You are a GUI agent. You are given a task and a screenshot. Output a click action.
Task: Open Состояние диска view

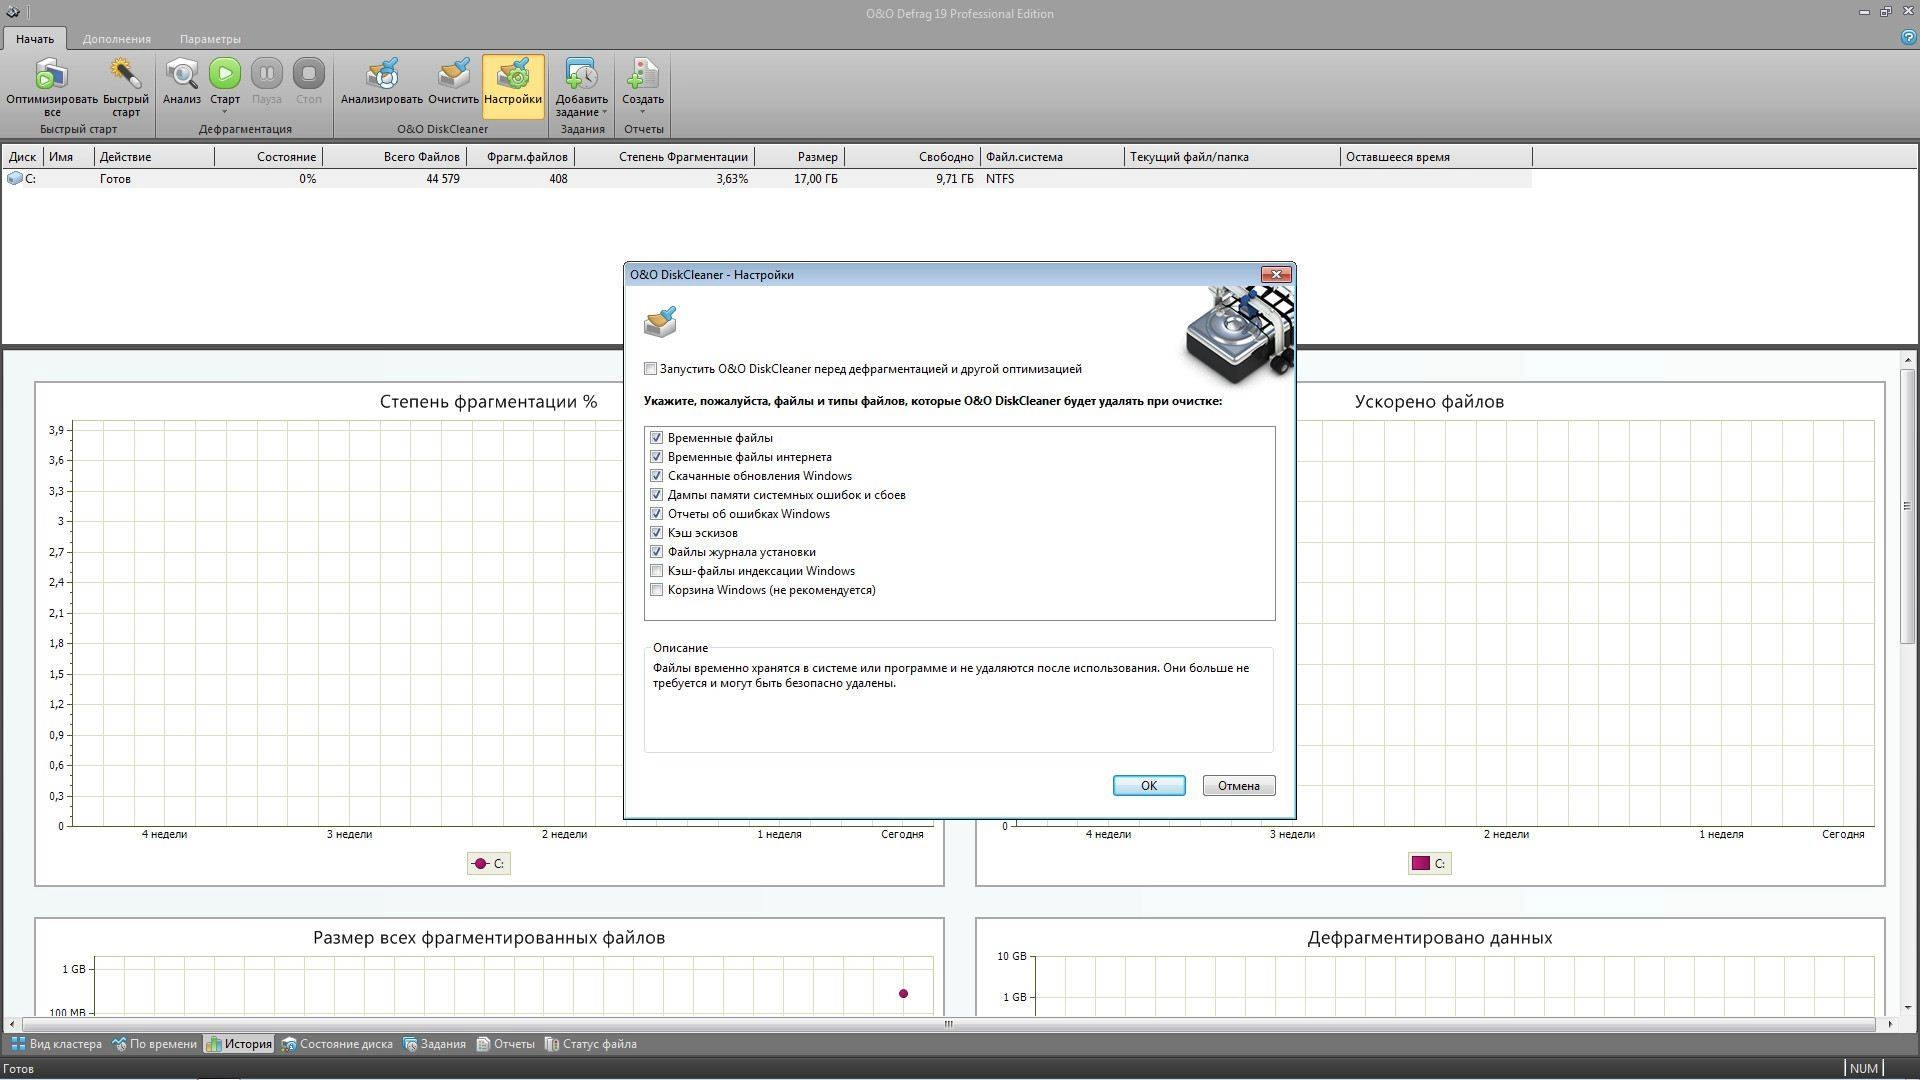(x=337, y=1044)
